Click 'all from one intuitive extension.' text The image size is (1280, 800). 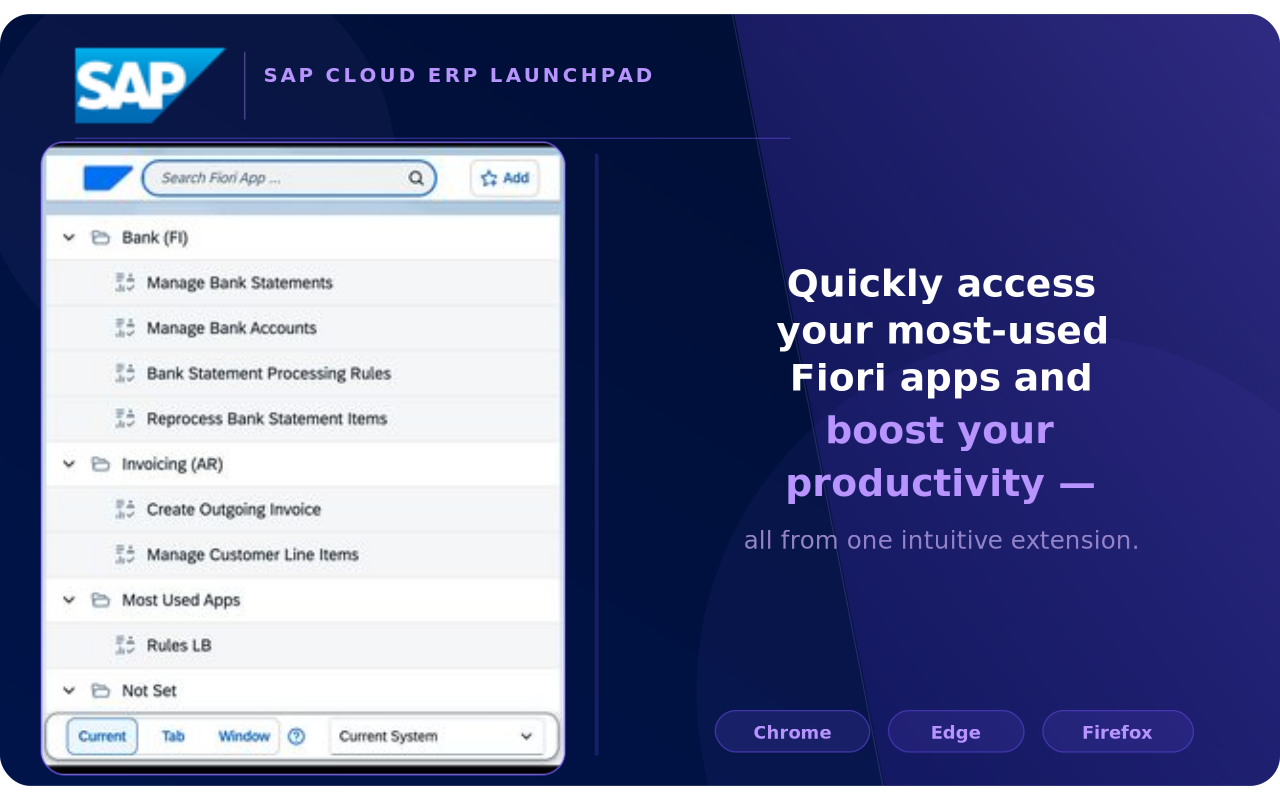(941, 541)
